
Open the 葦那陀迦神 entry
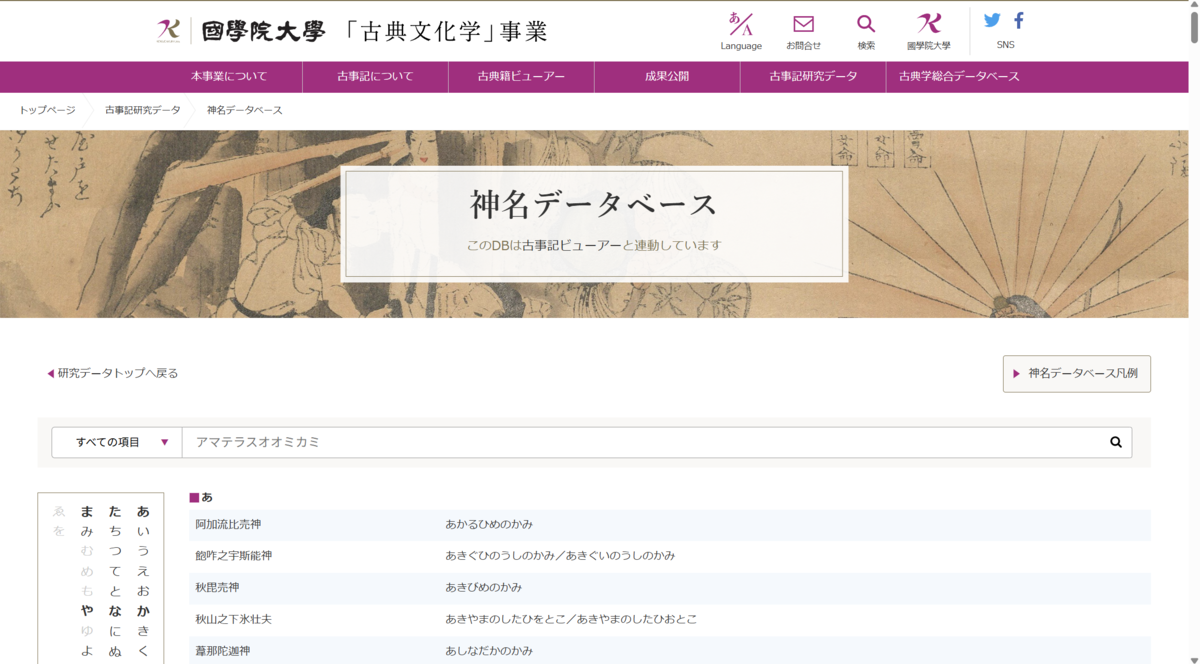click(x=223, y=651)
